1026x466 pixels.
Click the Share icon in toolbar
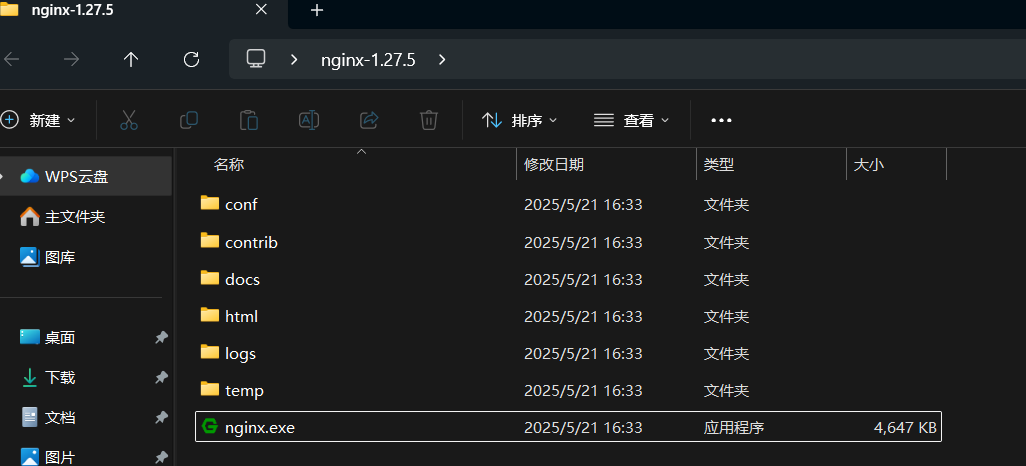pos(369,120)
